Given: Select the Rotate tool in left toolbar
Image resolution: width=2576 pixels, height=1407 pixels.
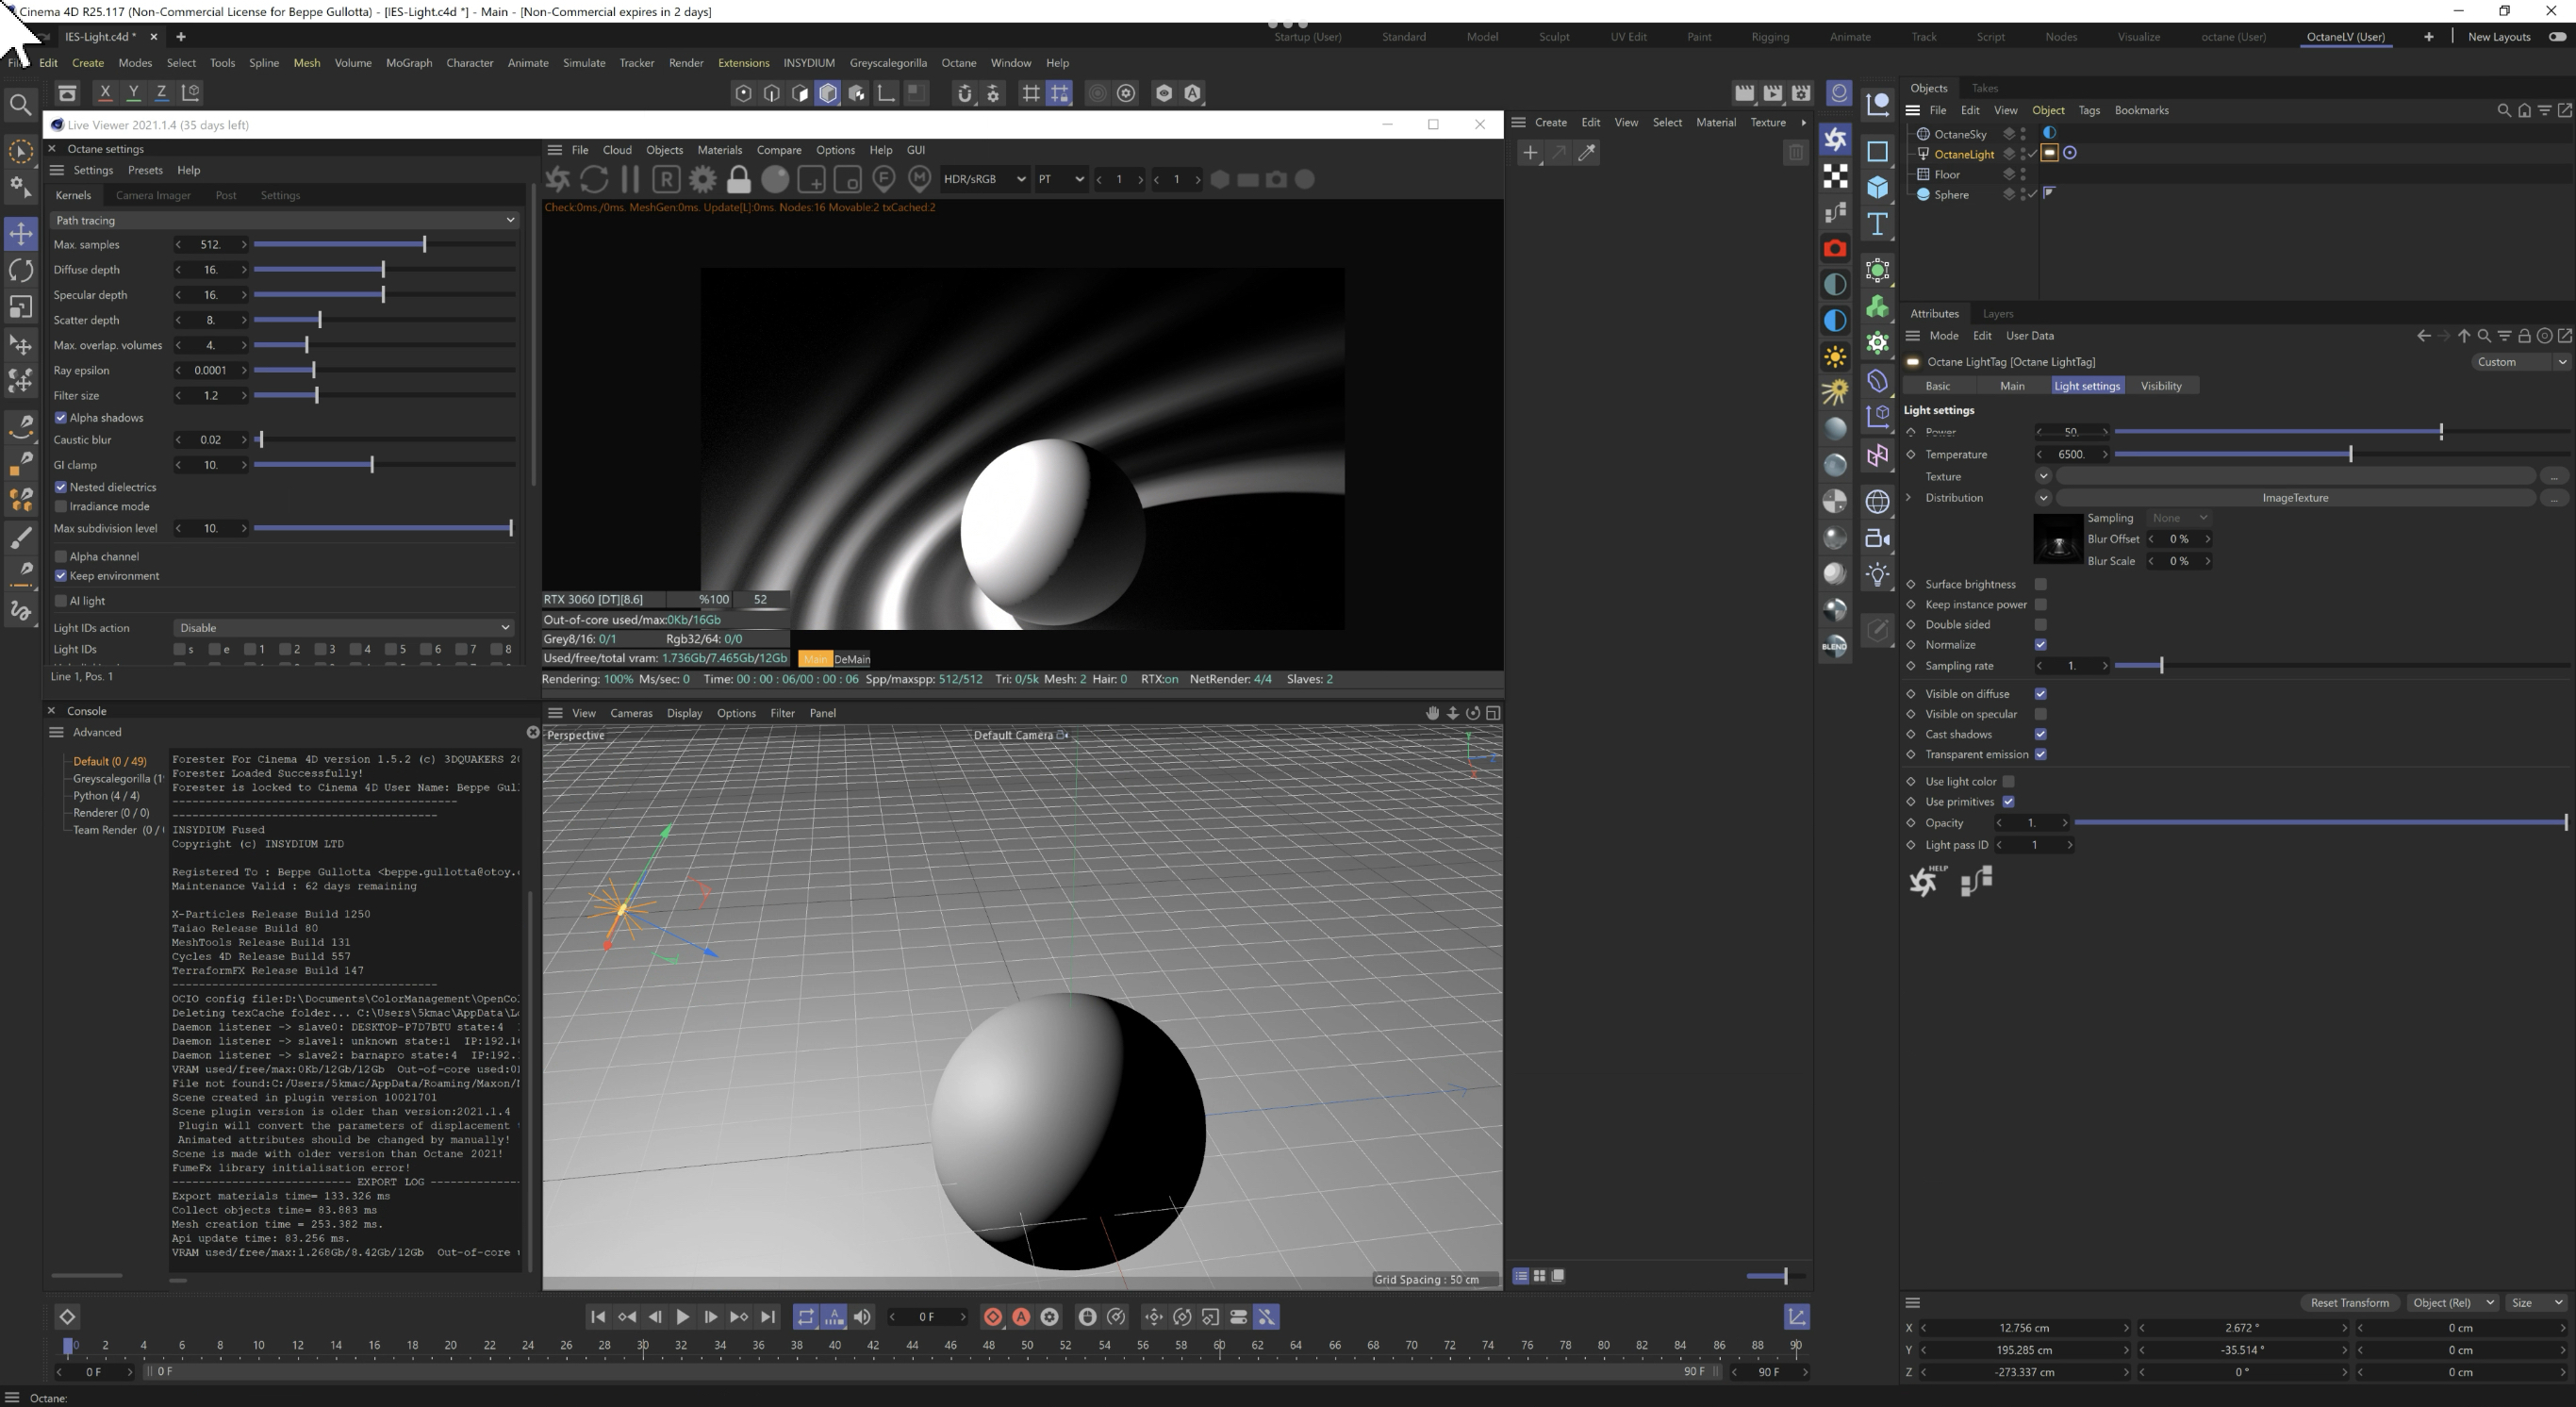Looking at the screenshot, I should click(21, 270).
